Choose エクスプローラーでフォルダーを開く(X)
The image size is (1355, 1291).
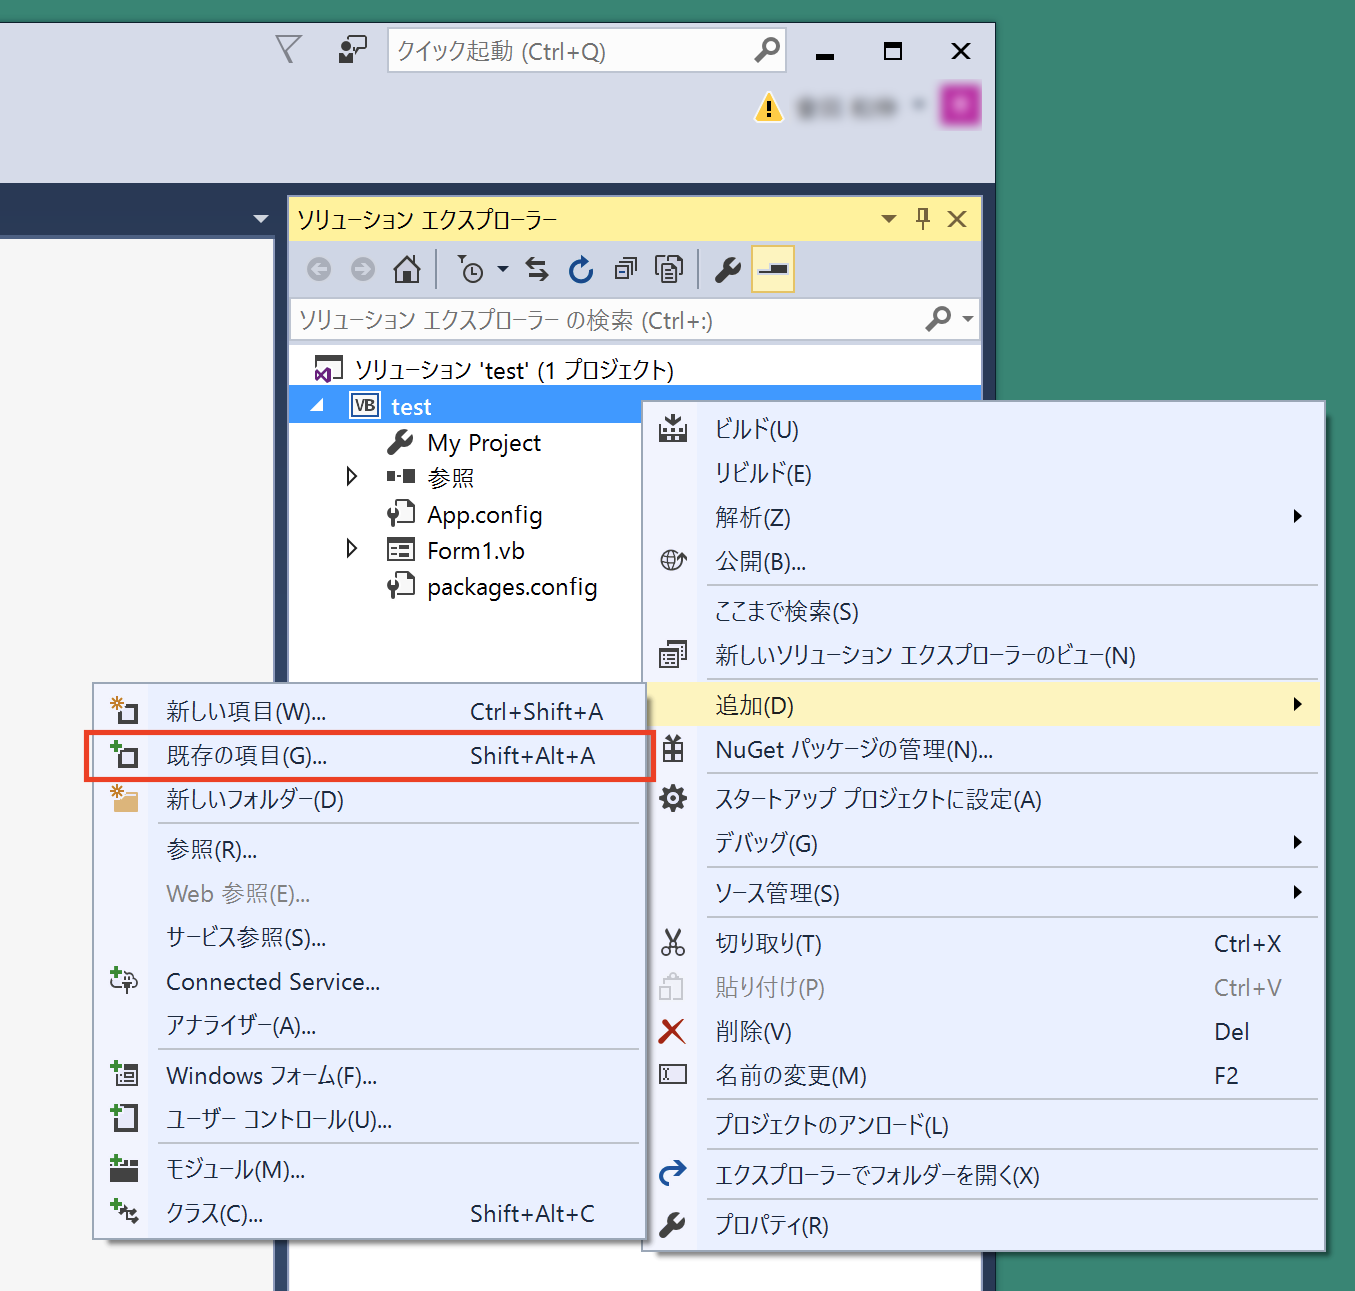[984, 1175]
